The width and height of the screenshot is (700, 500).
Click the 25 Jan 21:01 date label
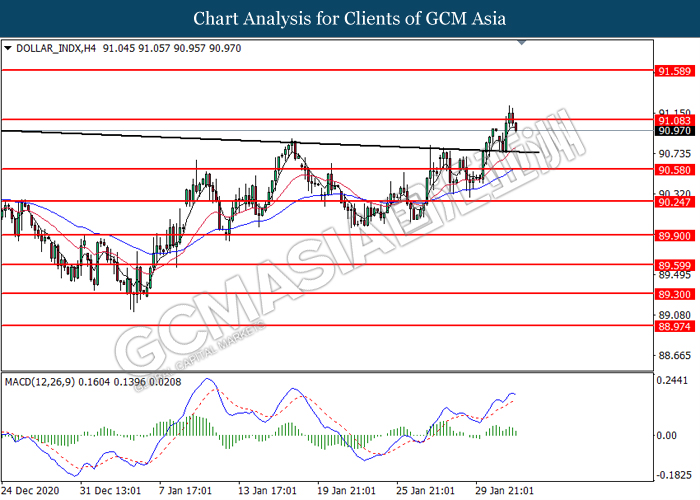pos(425,490)
